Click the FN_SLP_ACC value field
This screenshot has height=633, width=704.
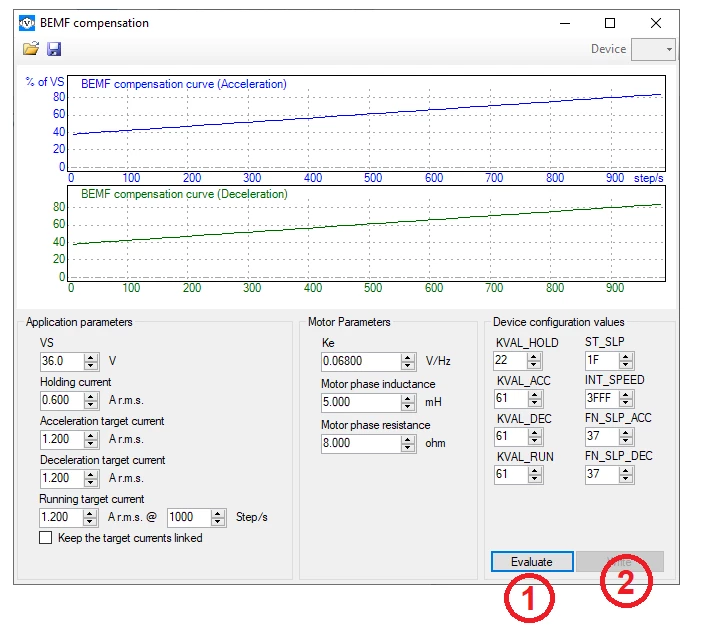pyautogui.click(x=602, y=436)
